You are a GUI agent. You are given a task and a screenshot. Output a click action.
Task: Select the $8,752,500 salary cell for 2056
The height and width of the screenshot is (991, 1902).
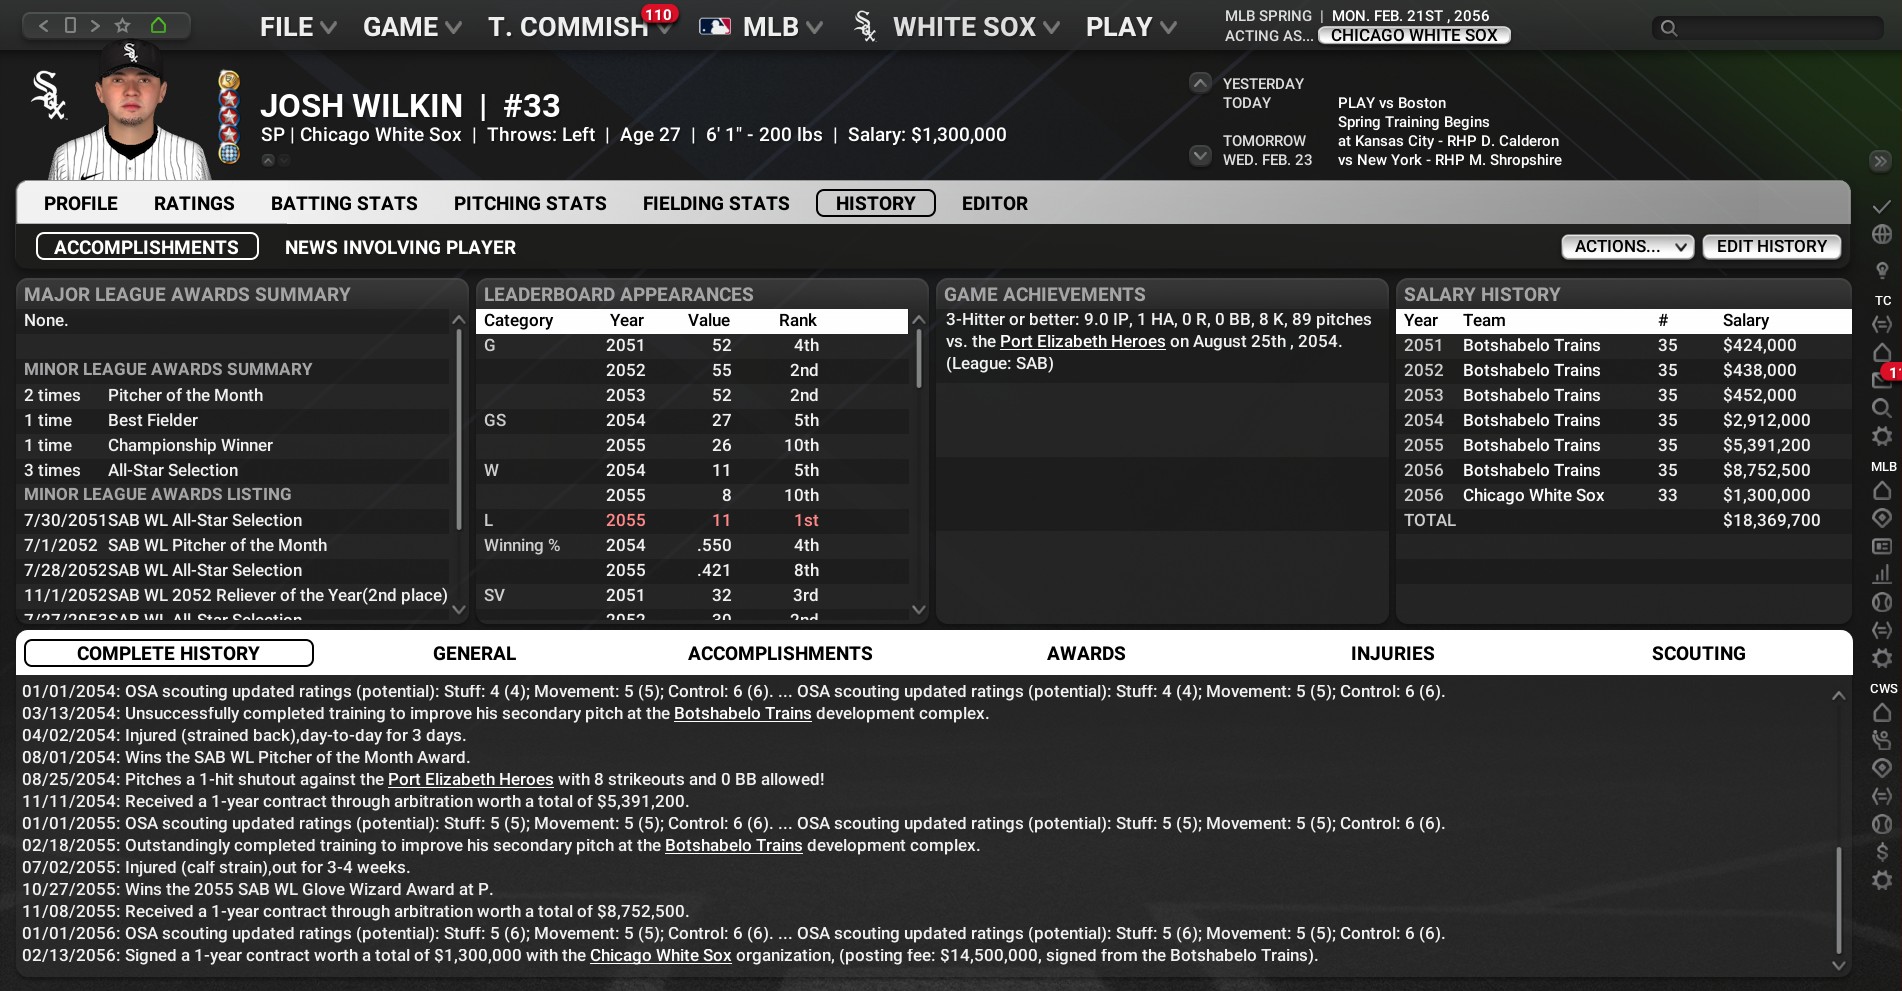coord(1766,470)
